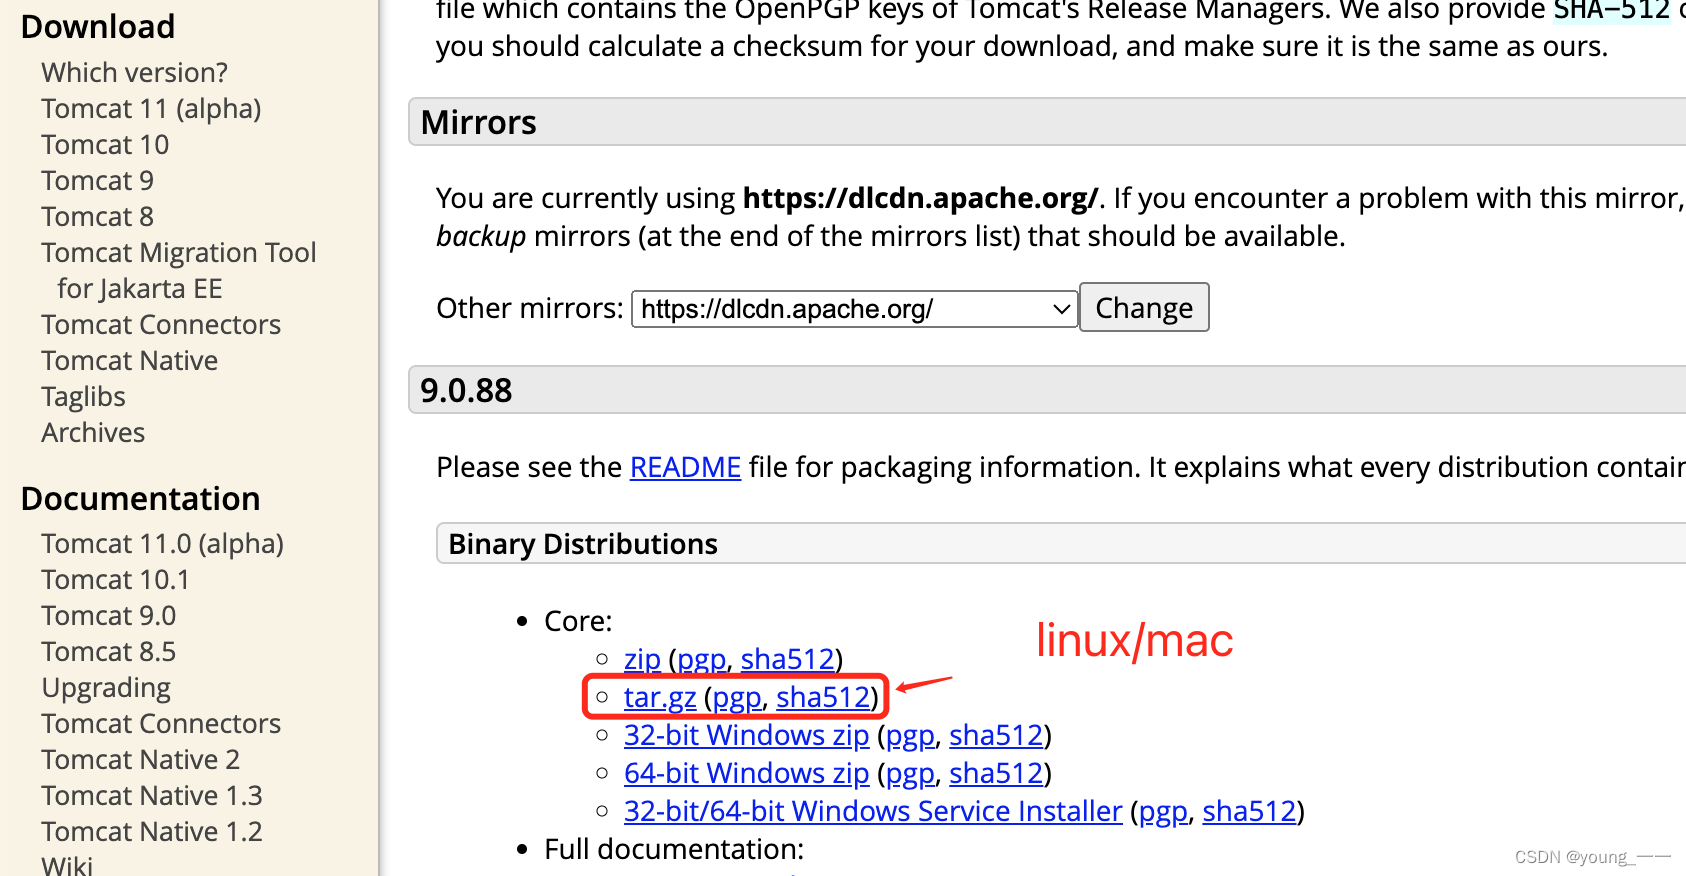Open Tomcat 8.5 documentation
The height and width of the screenshot is (876, 1686).
pos(109,652)
